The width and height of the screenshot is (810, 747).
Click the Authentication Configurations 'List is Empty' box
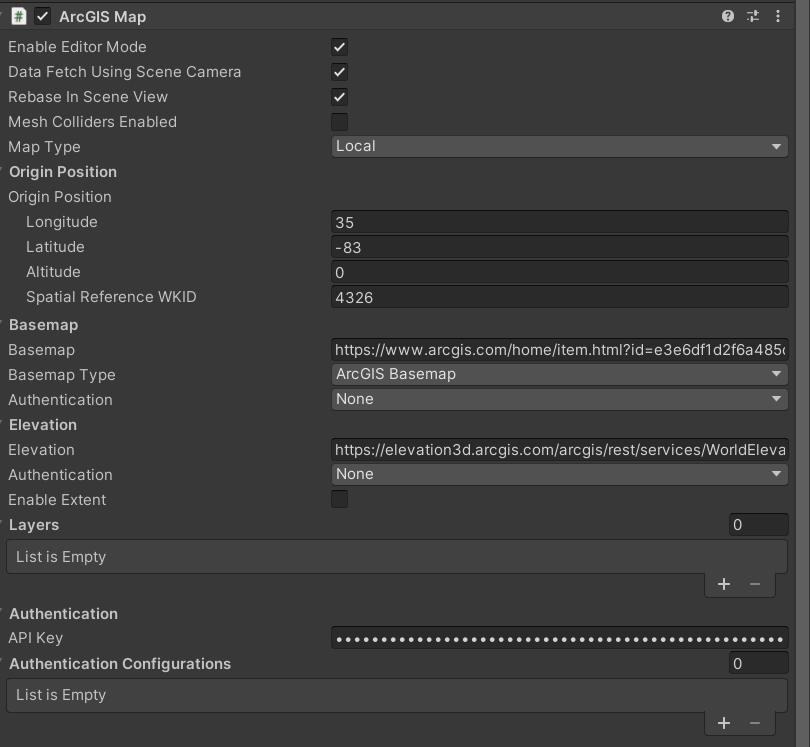point(397,695)
